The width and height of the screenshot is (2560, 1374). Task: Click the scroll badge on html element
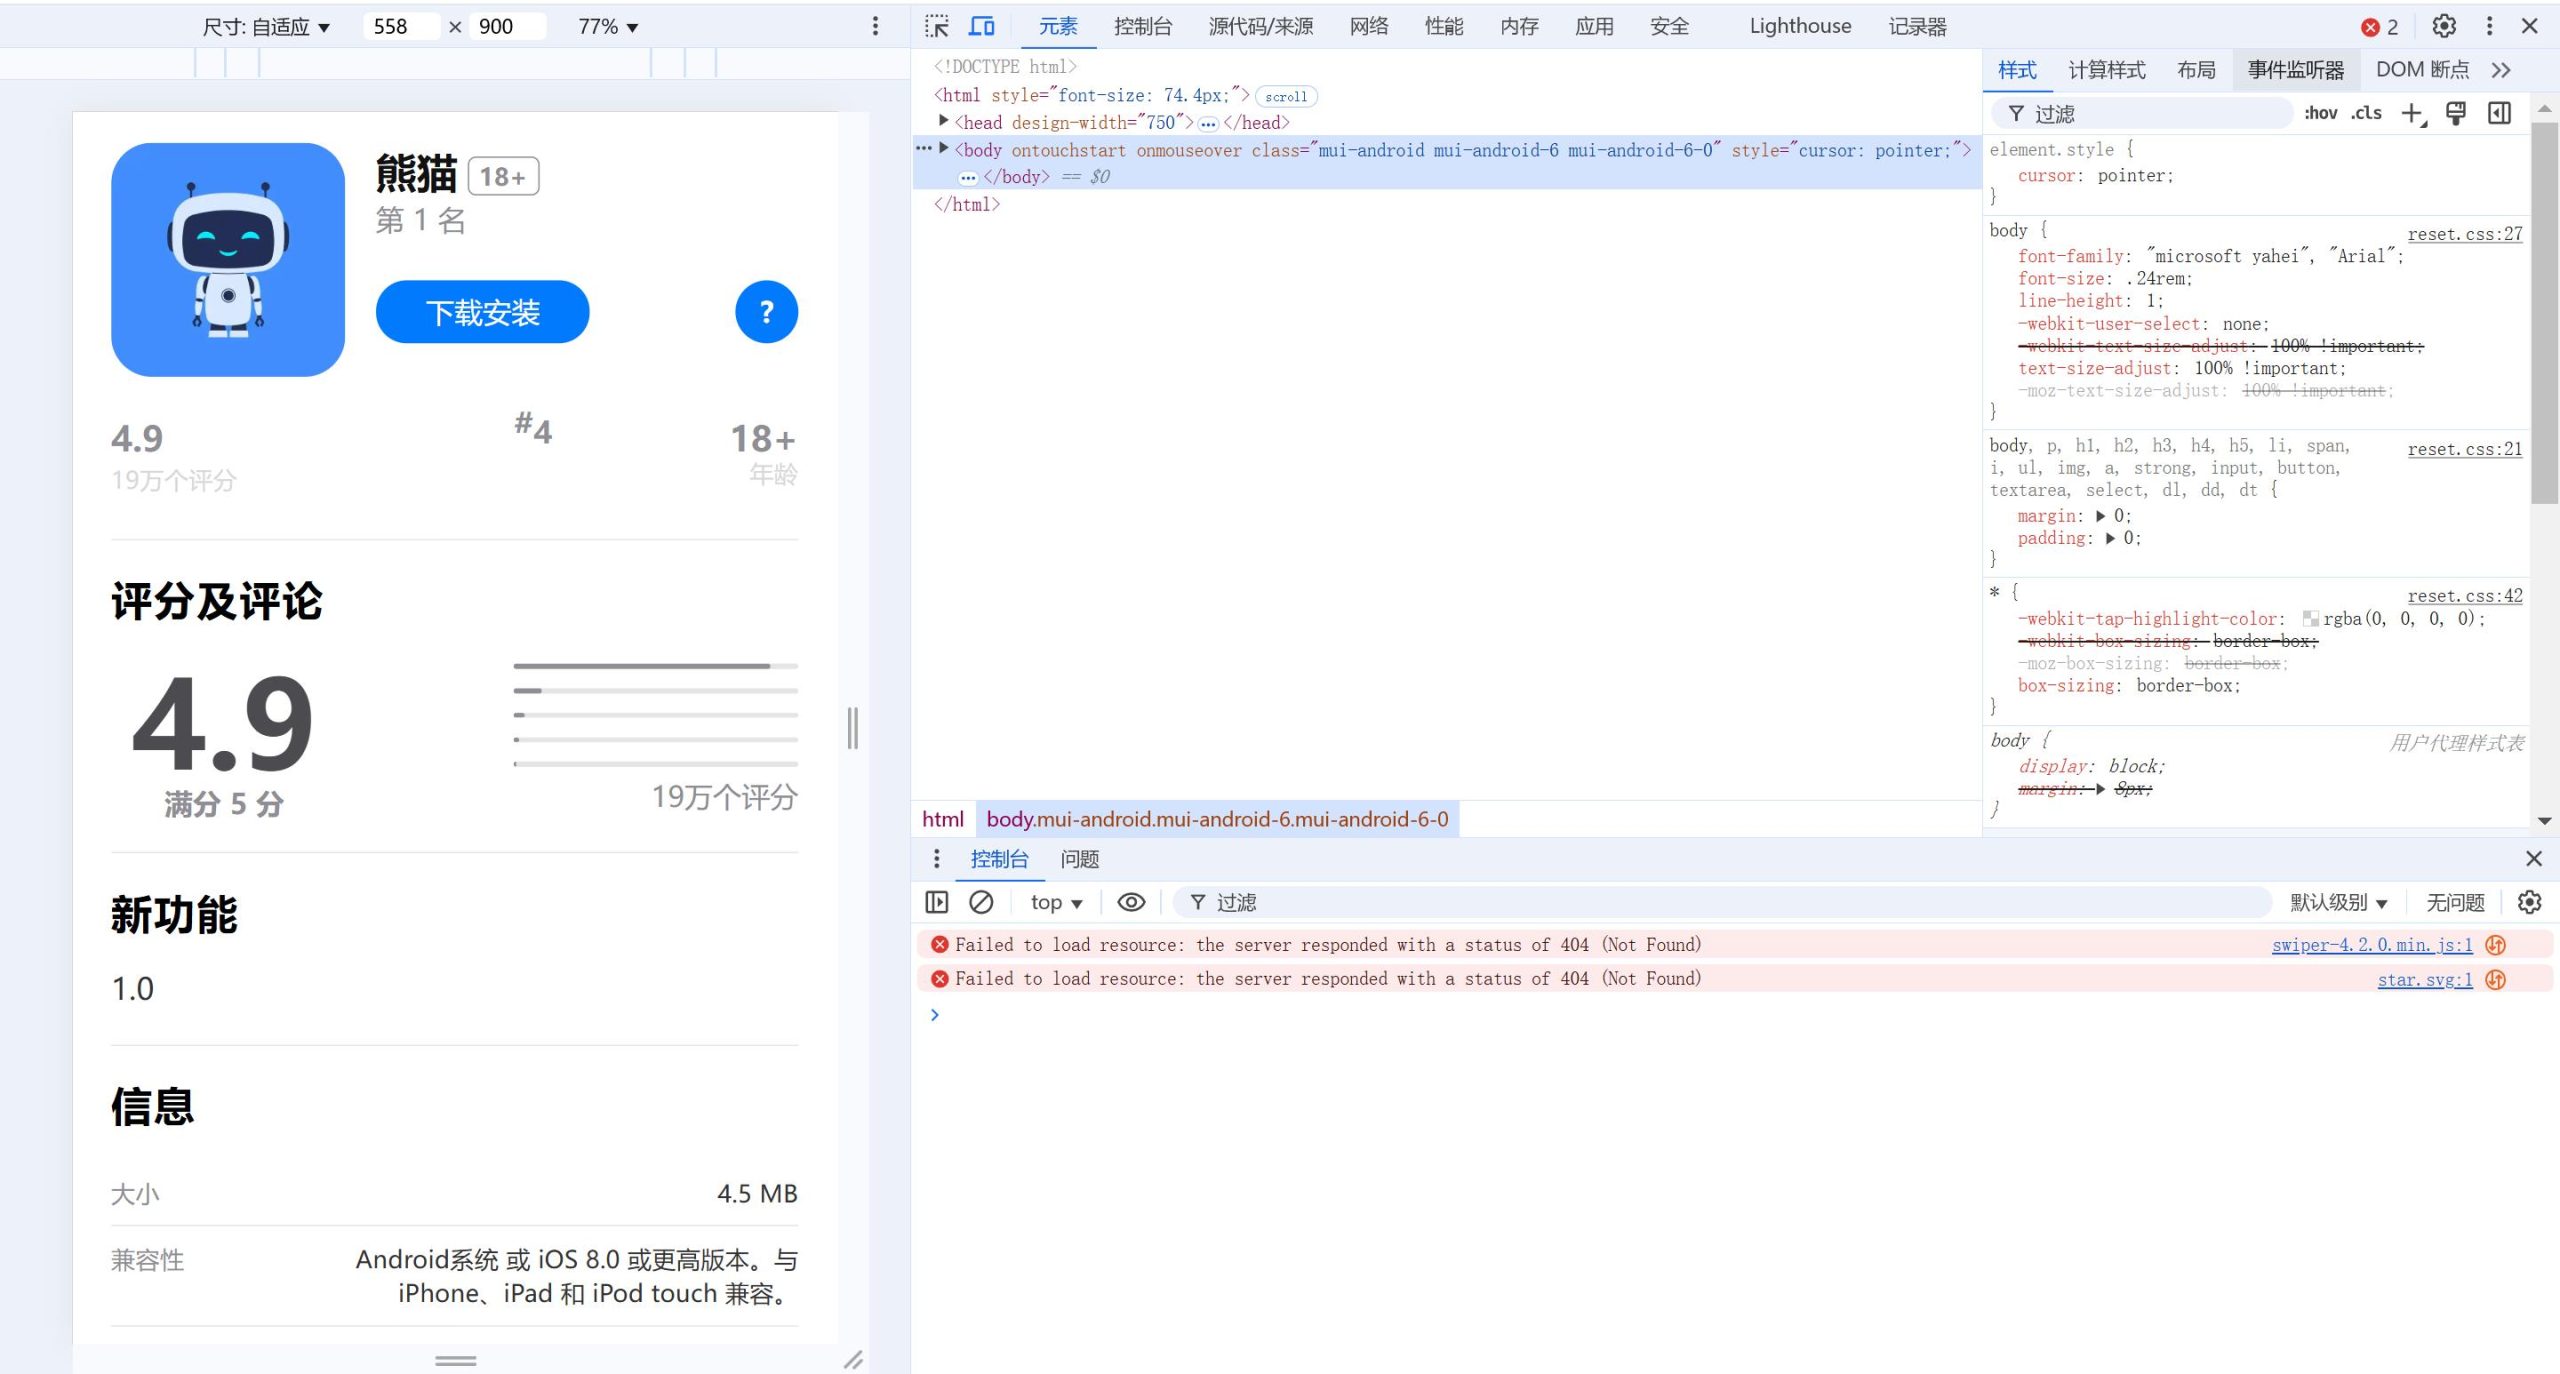(x=1286, y=96)
